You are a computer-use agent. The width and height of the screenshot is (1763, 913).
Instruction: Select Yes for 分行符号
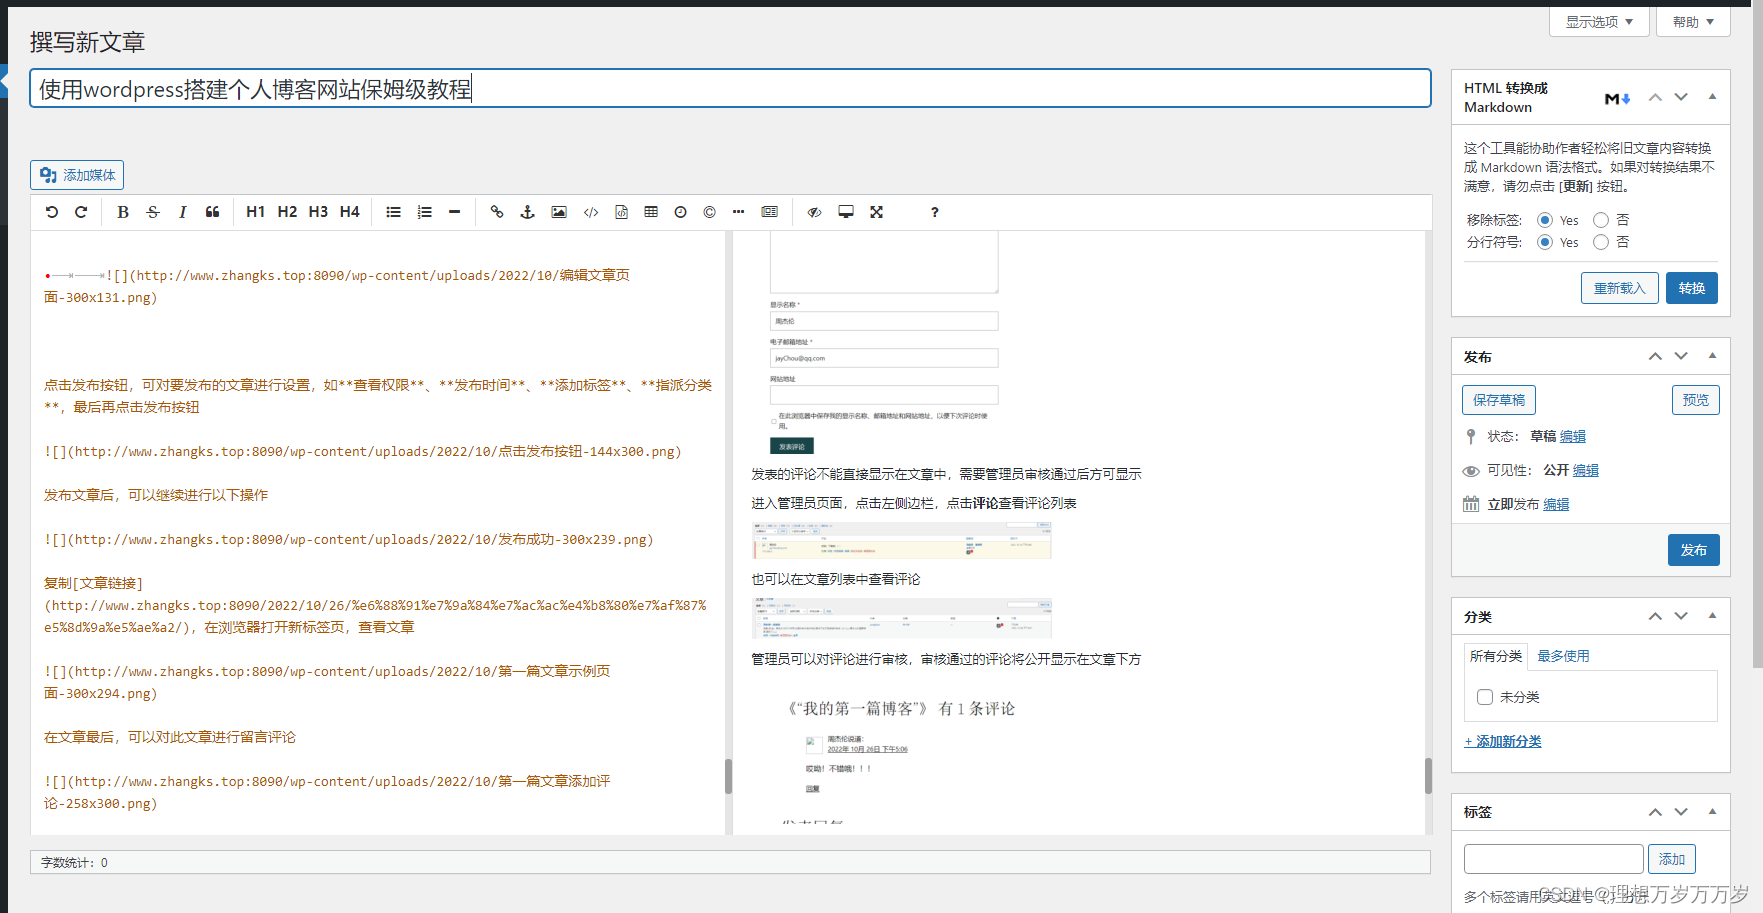point(1545,242)
